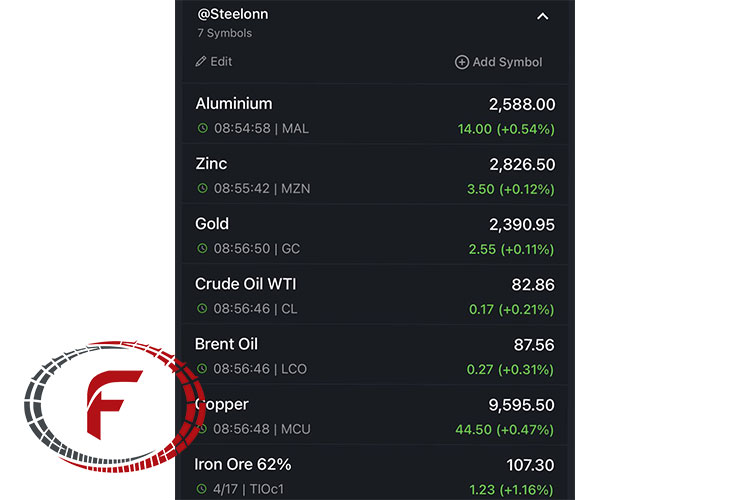Click the Copper price 9,595.50
Screen dimensions: 750x500
point(521,405)
